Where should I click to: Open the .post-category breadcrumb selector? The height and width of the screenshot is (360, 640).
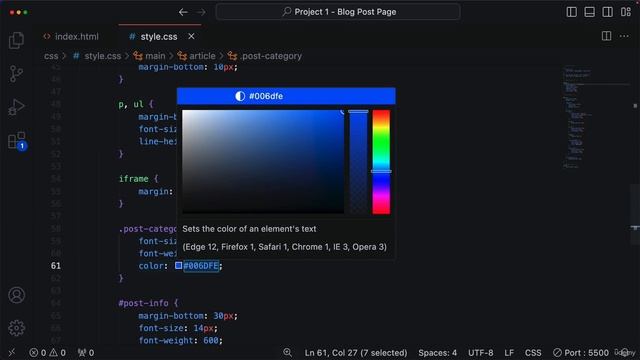pyautogui.click(x=265, y=56)
